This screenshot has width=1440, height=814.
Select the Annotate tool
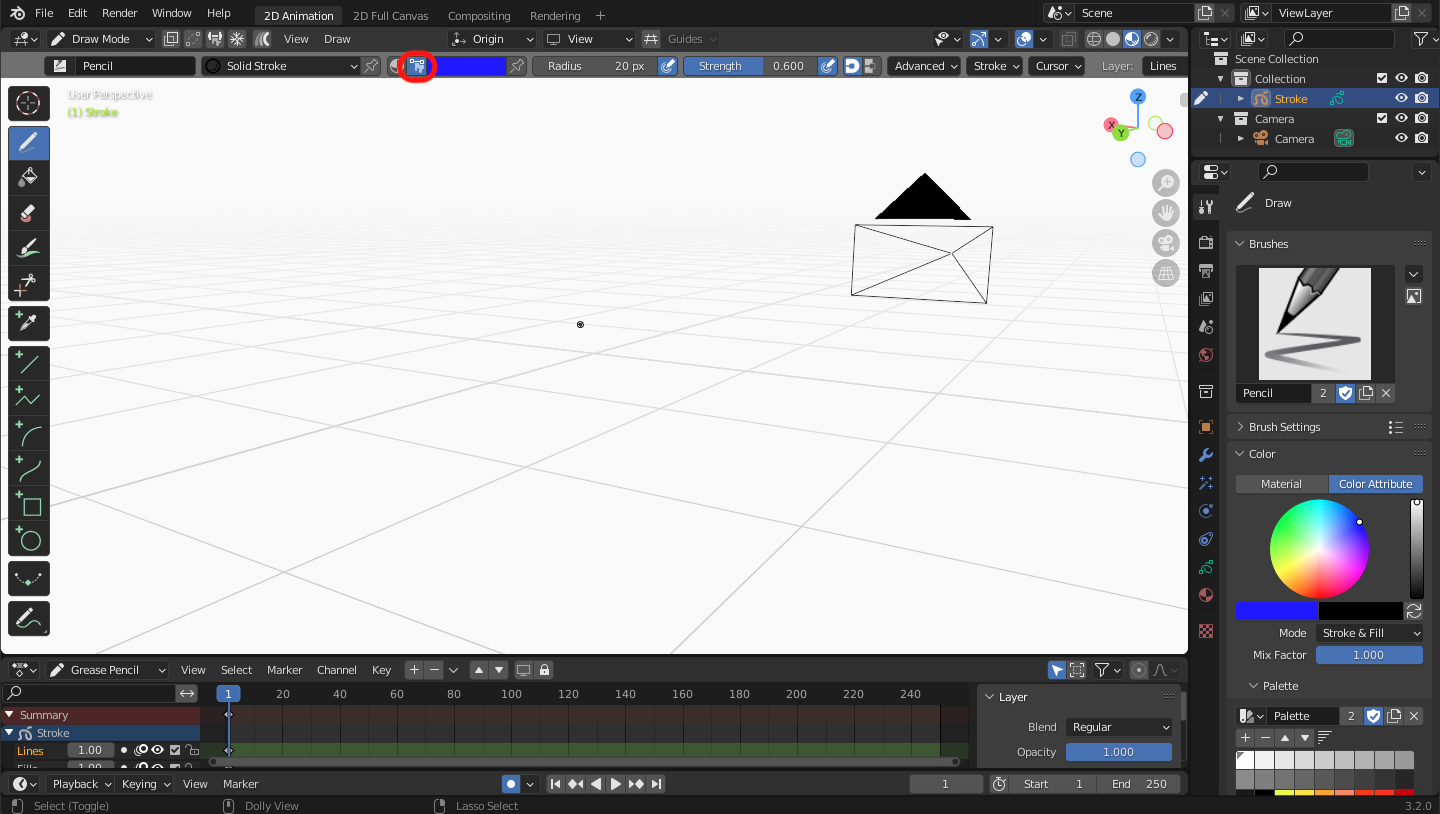[x=29, y=619]
